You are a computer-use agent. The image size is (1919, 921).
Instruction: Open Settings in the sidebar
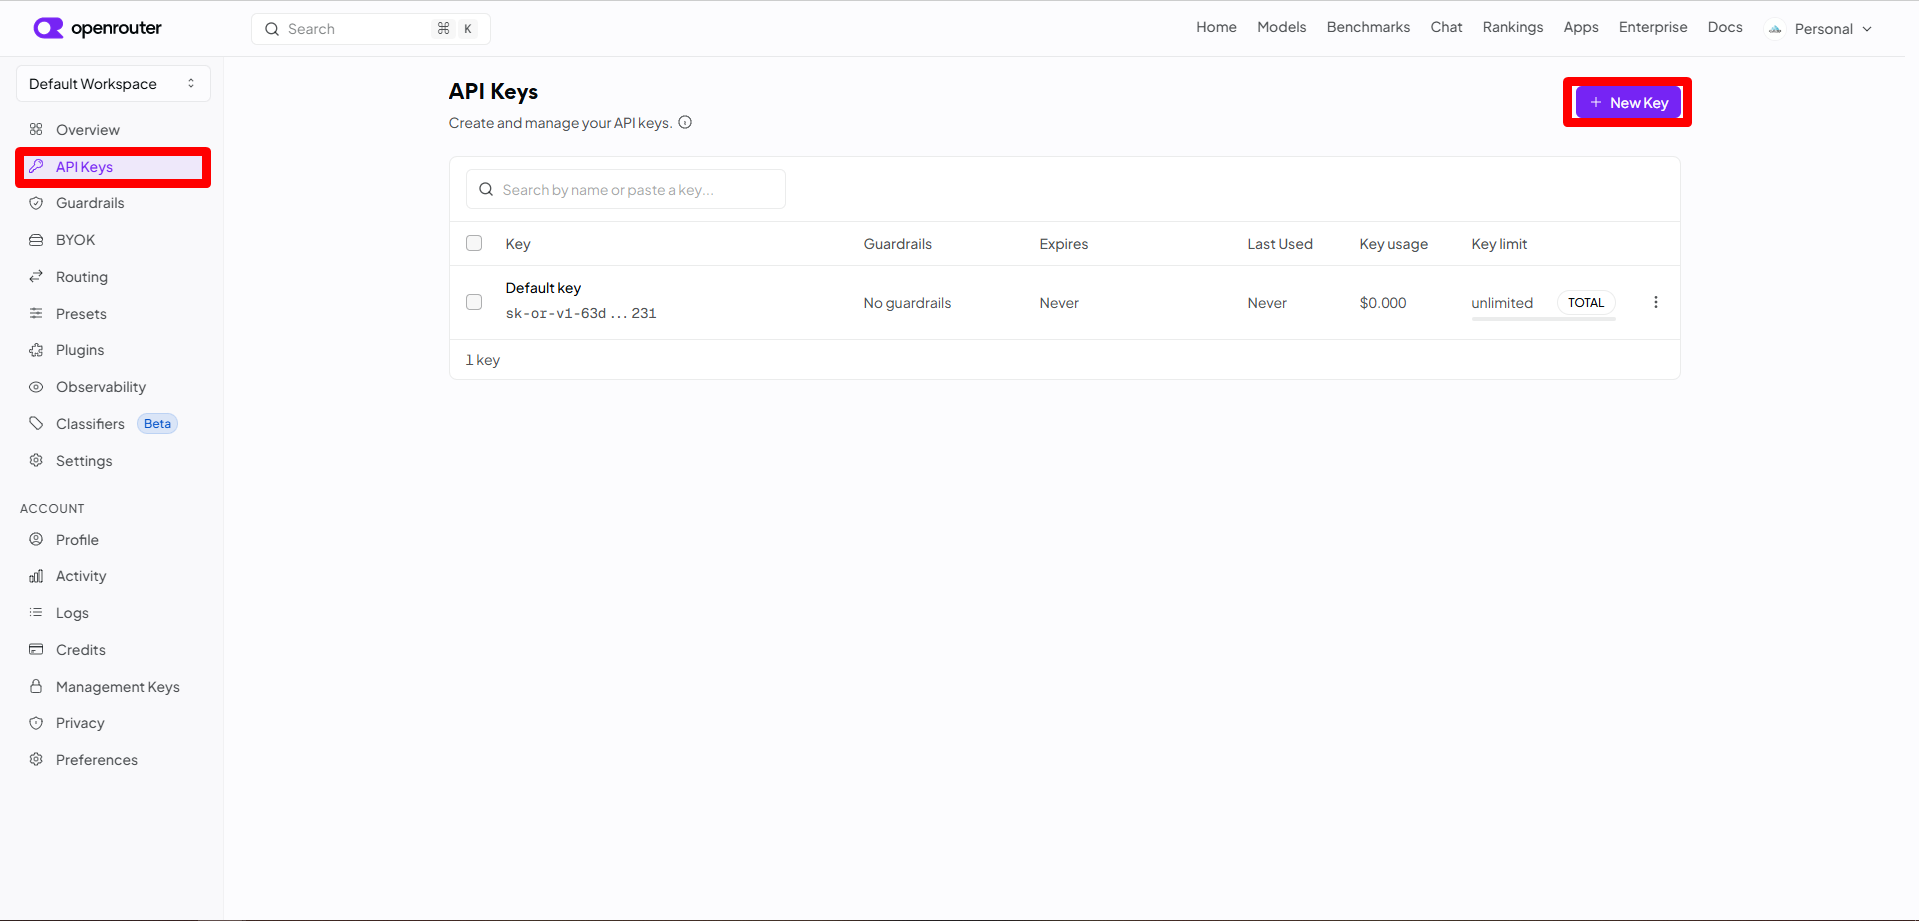point(113,460)
